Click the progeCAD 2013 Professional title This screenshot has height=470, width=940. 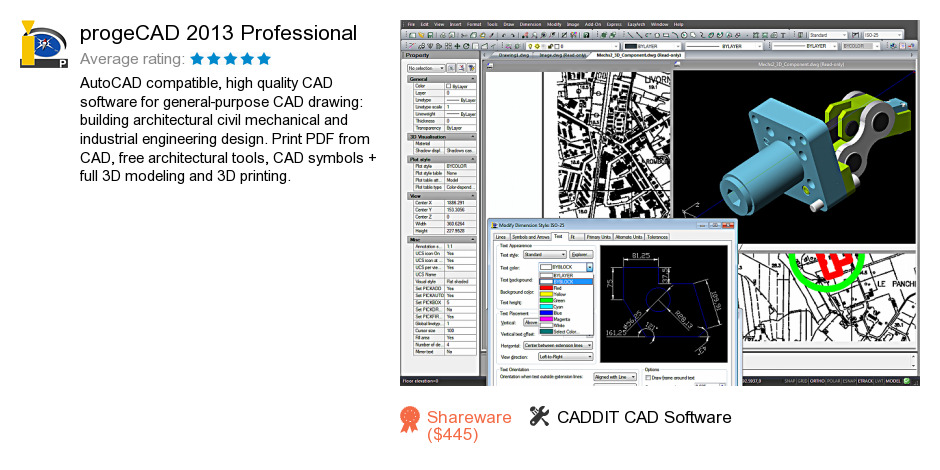click(x=218, y=33)
